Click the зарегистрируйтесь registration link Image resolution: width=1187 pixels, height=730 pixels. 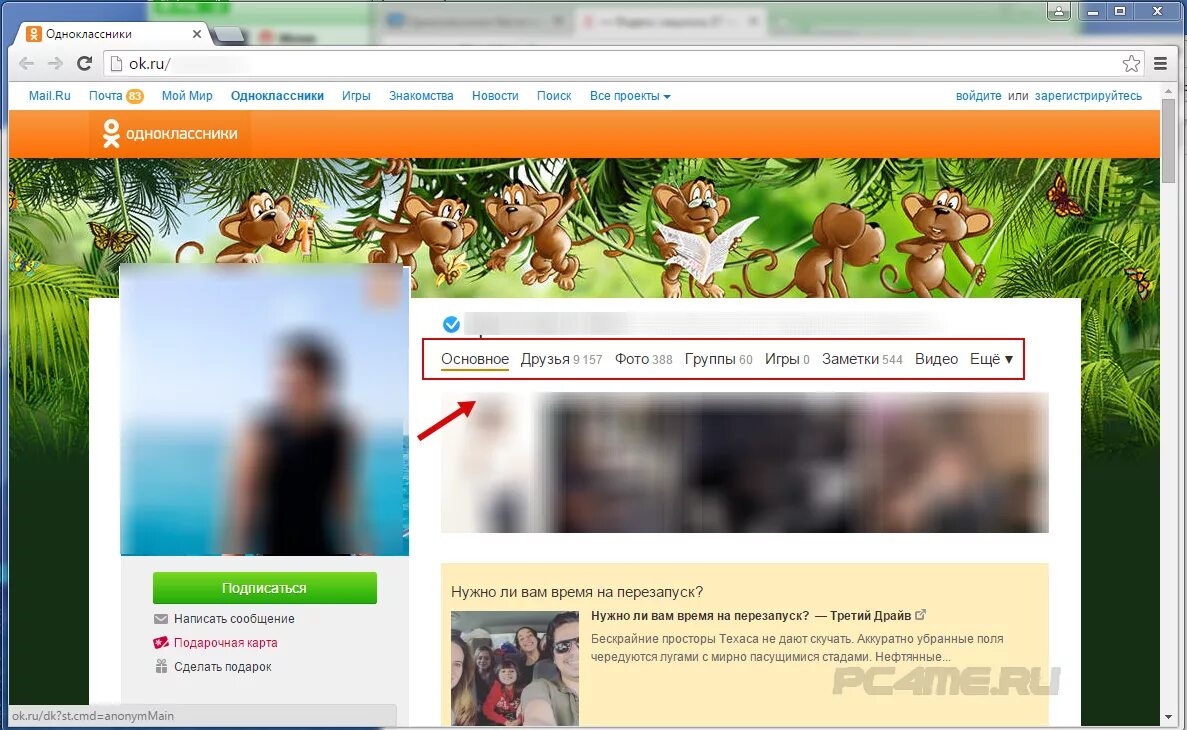coord(1088,96)
